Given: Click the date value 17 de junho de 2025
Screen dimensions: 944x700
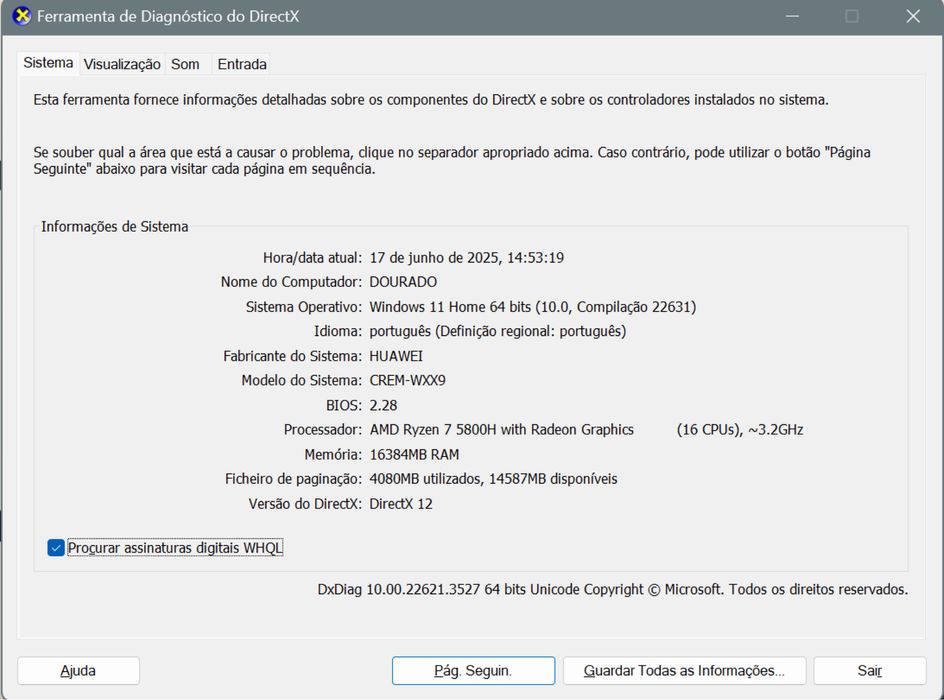Looking at the screenshot, I should click(x=434, y=258).
